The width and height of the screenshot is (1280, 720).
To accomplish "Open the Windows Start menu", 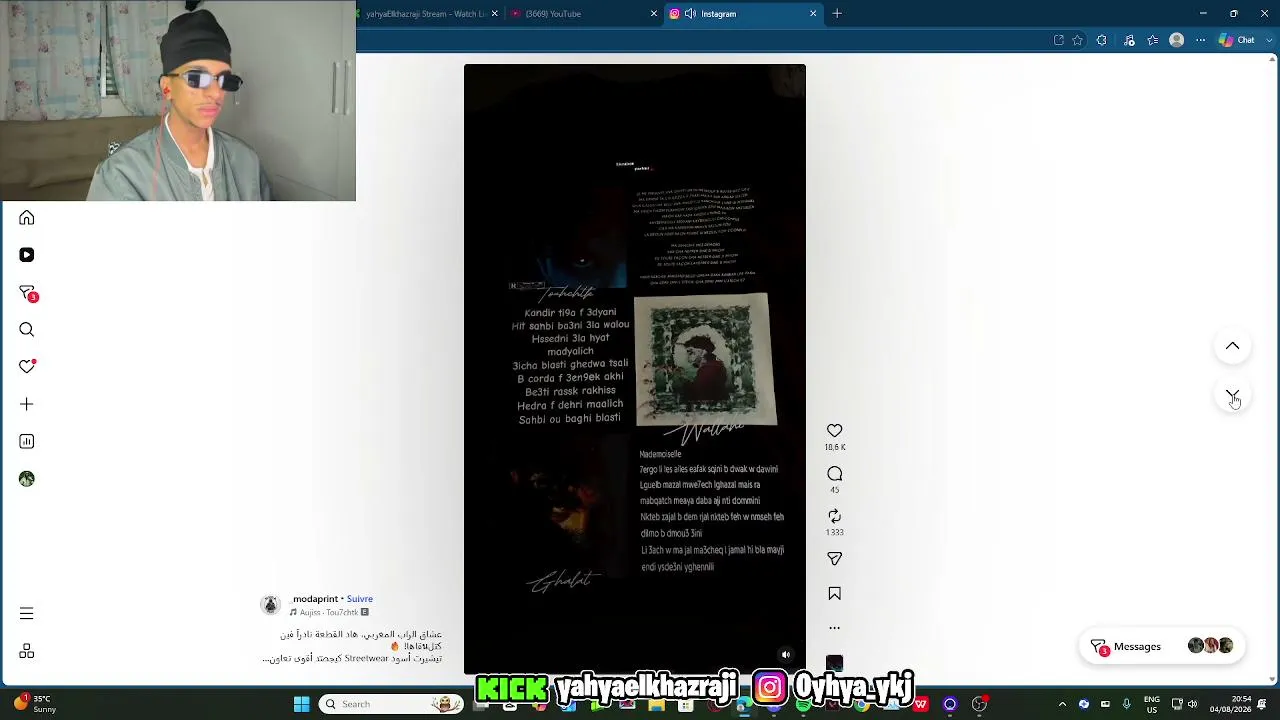I will [301, 704].
